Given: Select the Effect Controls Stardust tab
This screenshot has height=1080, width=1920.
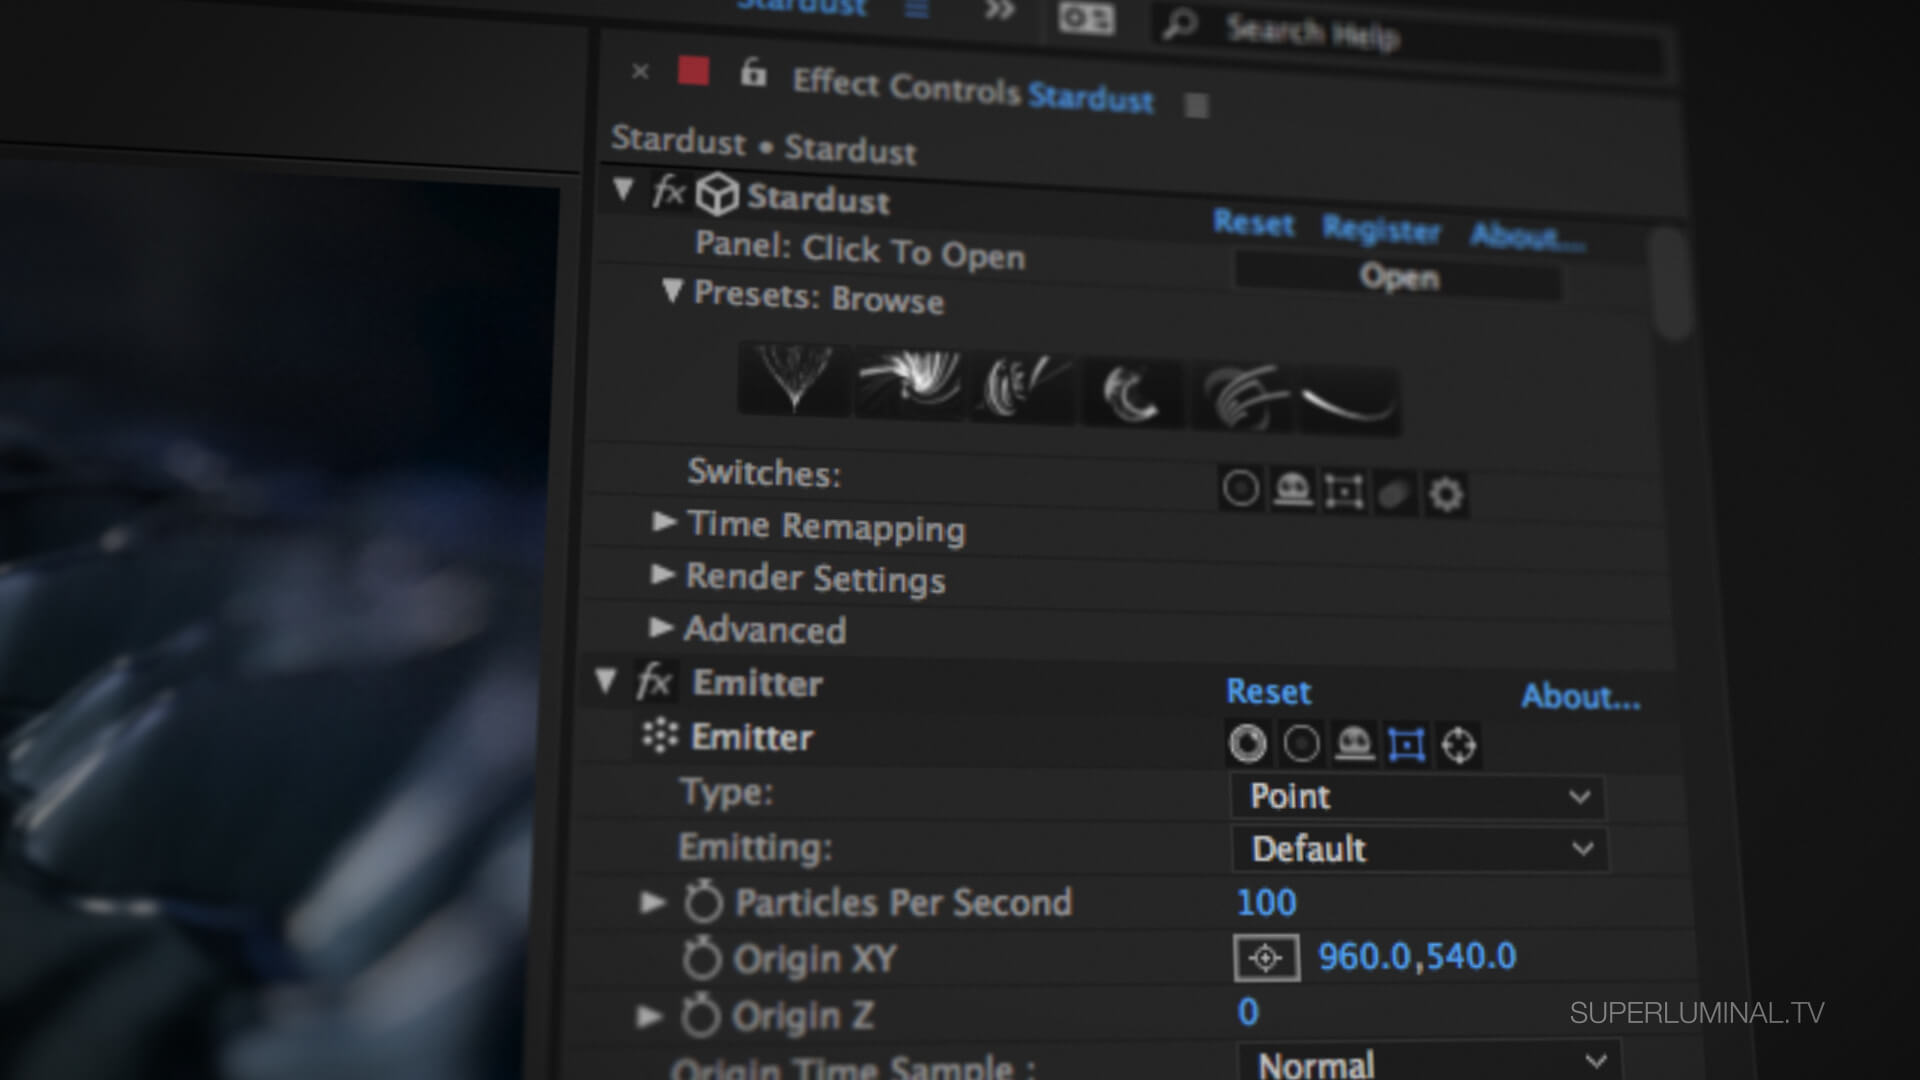Looking at the screenshot, I should [x=973, y=90].
